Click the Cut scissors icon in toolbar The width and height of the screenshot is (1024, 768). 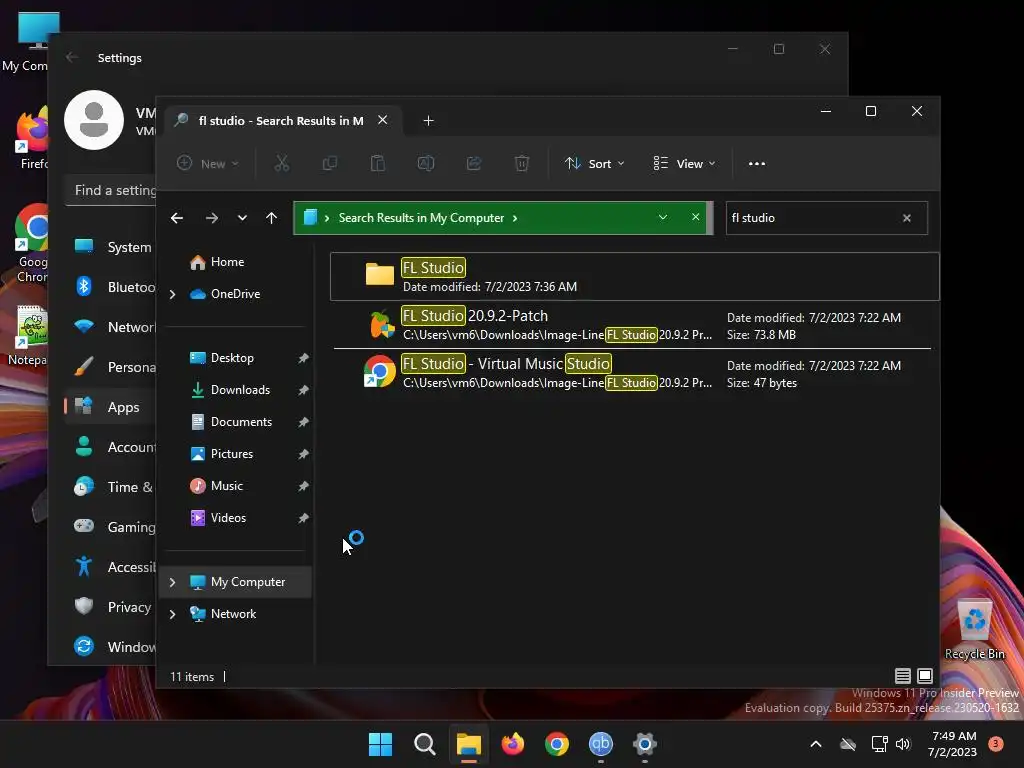tap(281, 163)
